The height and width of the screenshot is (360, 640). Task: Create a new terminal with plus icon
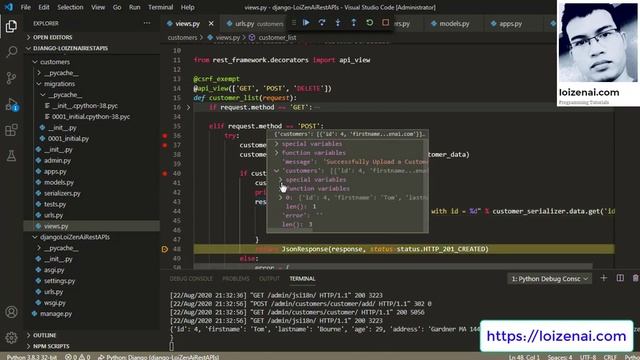(604, 278)
